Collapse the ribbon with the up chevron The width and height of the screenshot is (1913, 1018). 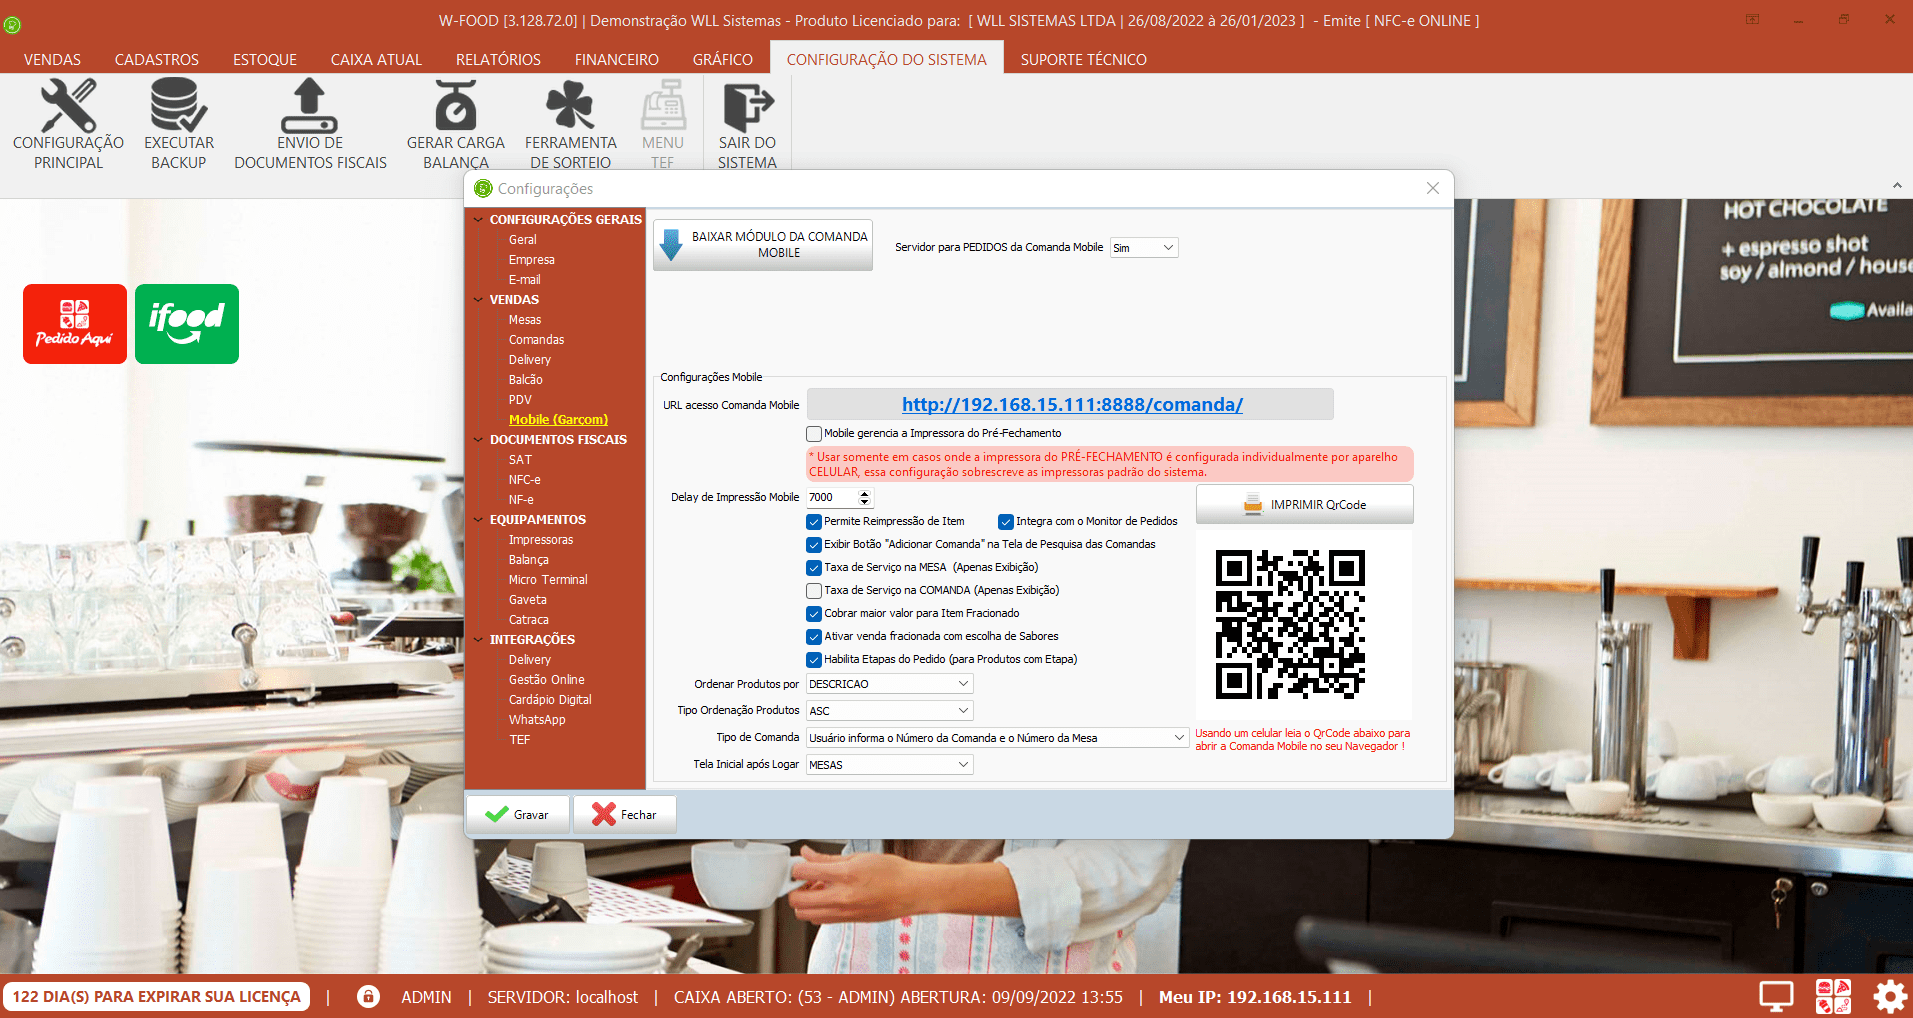click(1897, 185)
